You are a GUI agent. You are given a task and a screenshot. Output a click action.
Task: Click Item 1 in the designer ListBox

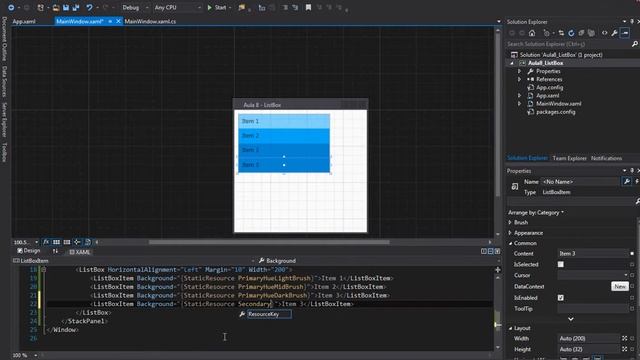[x=284, y=121]
